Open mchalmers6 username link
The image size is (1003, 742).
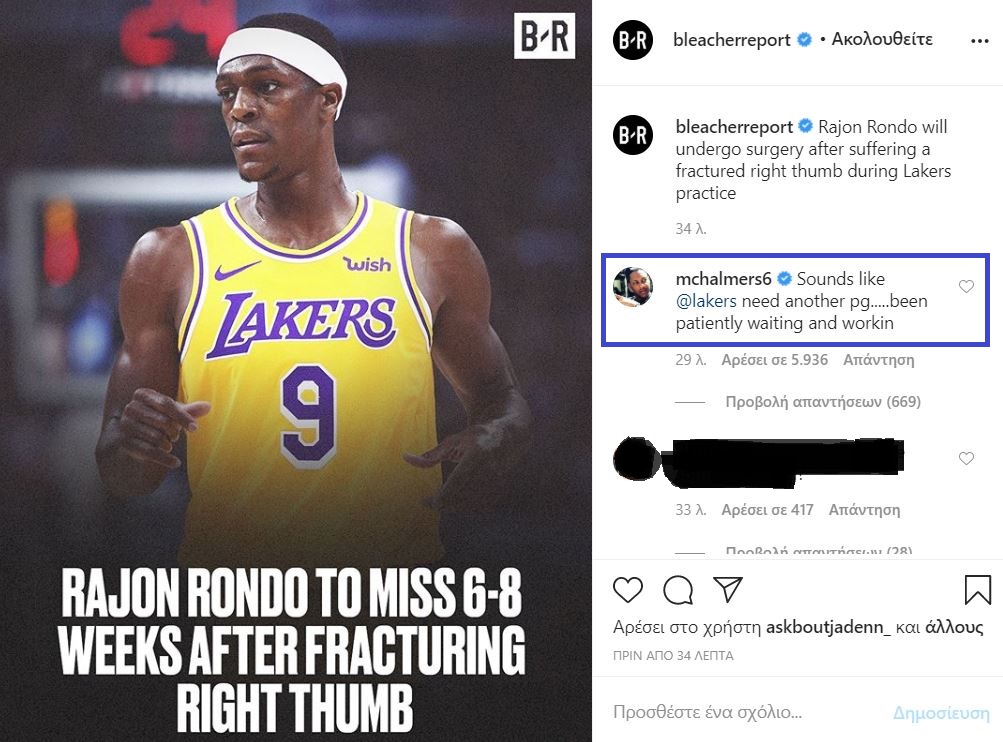pyautogui.click(x=722, y=279)
